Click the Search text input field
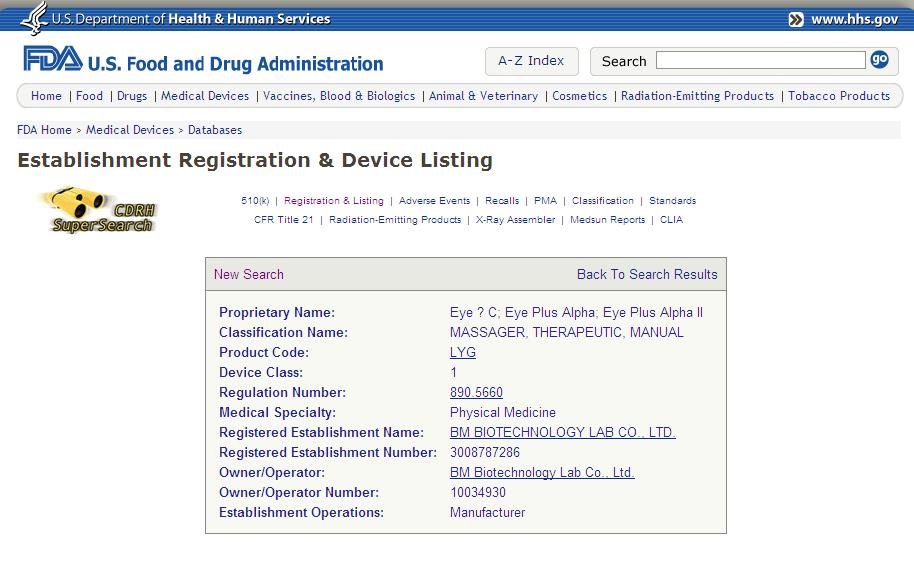 tap(760, 60)
